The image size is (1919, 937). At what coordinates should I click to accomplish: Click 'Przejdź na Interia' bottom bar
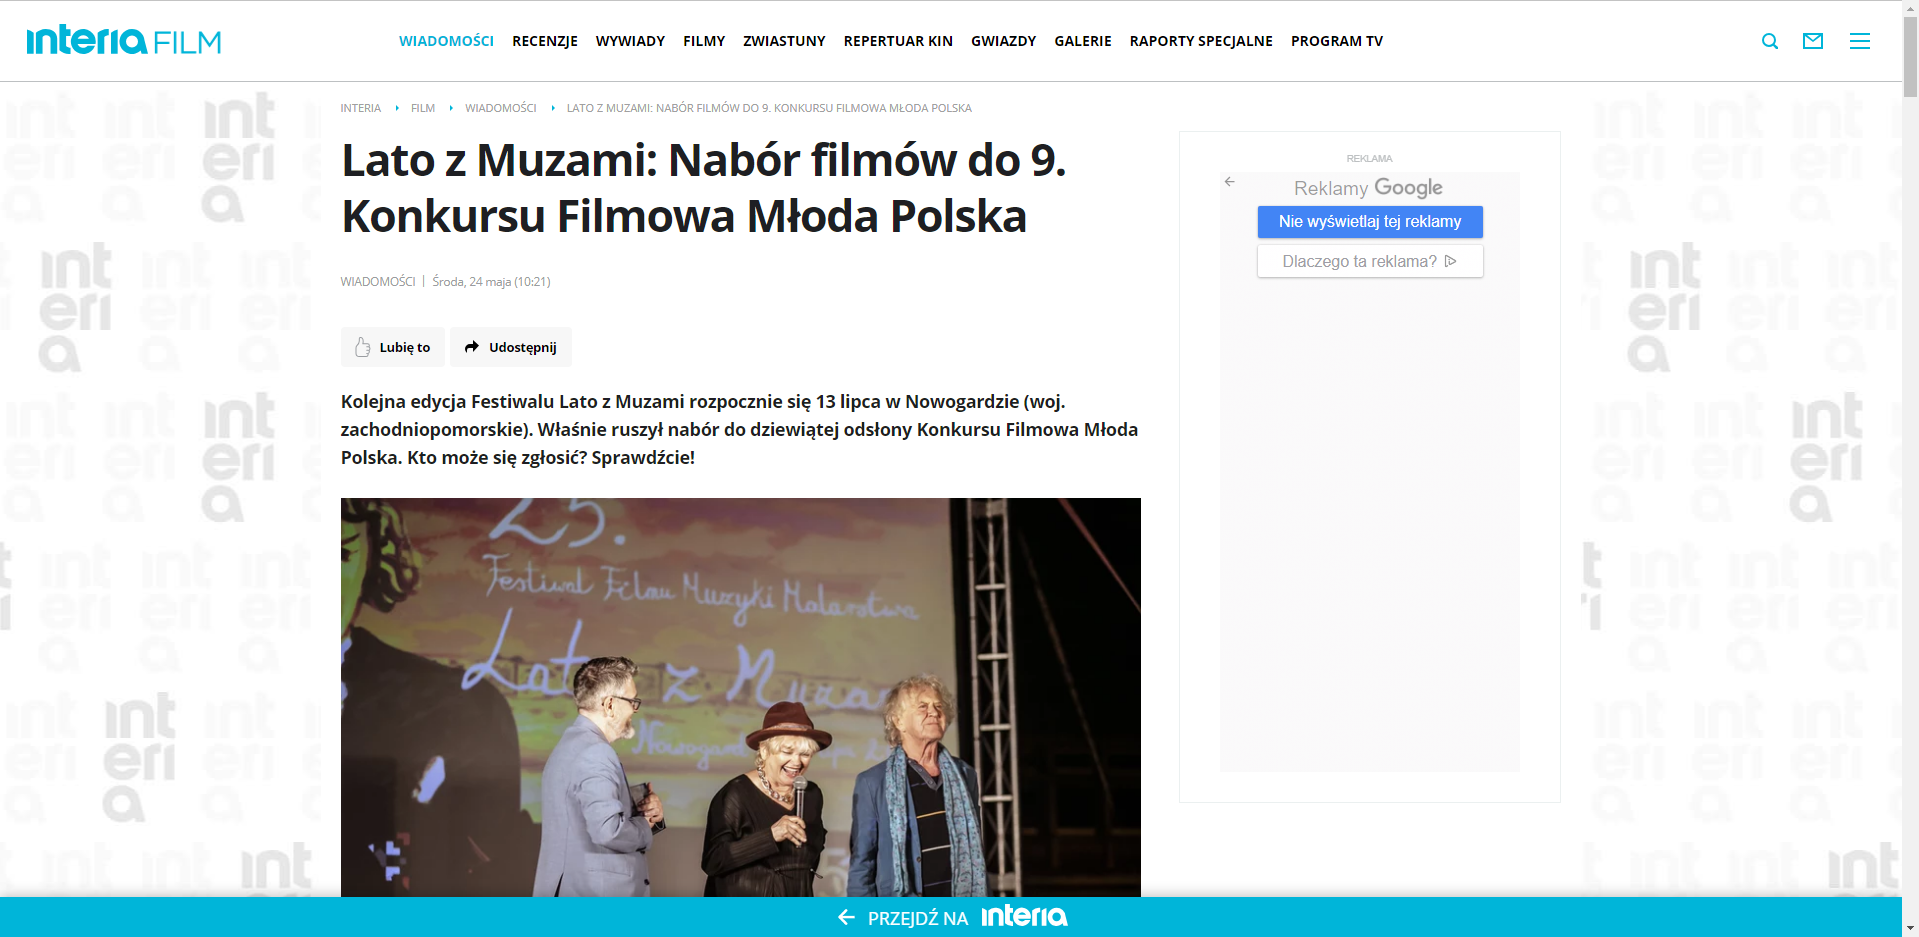click(951, 917)
